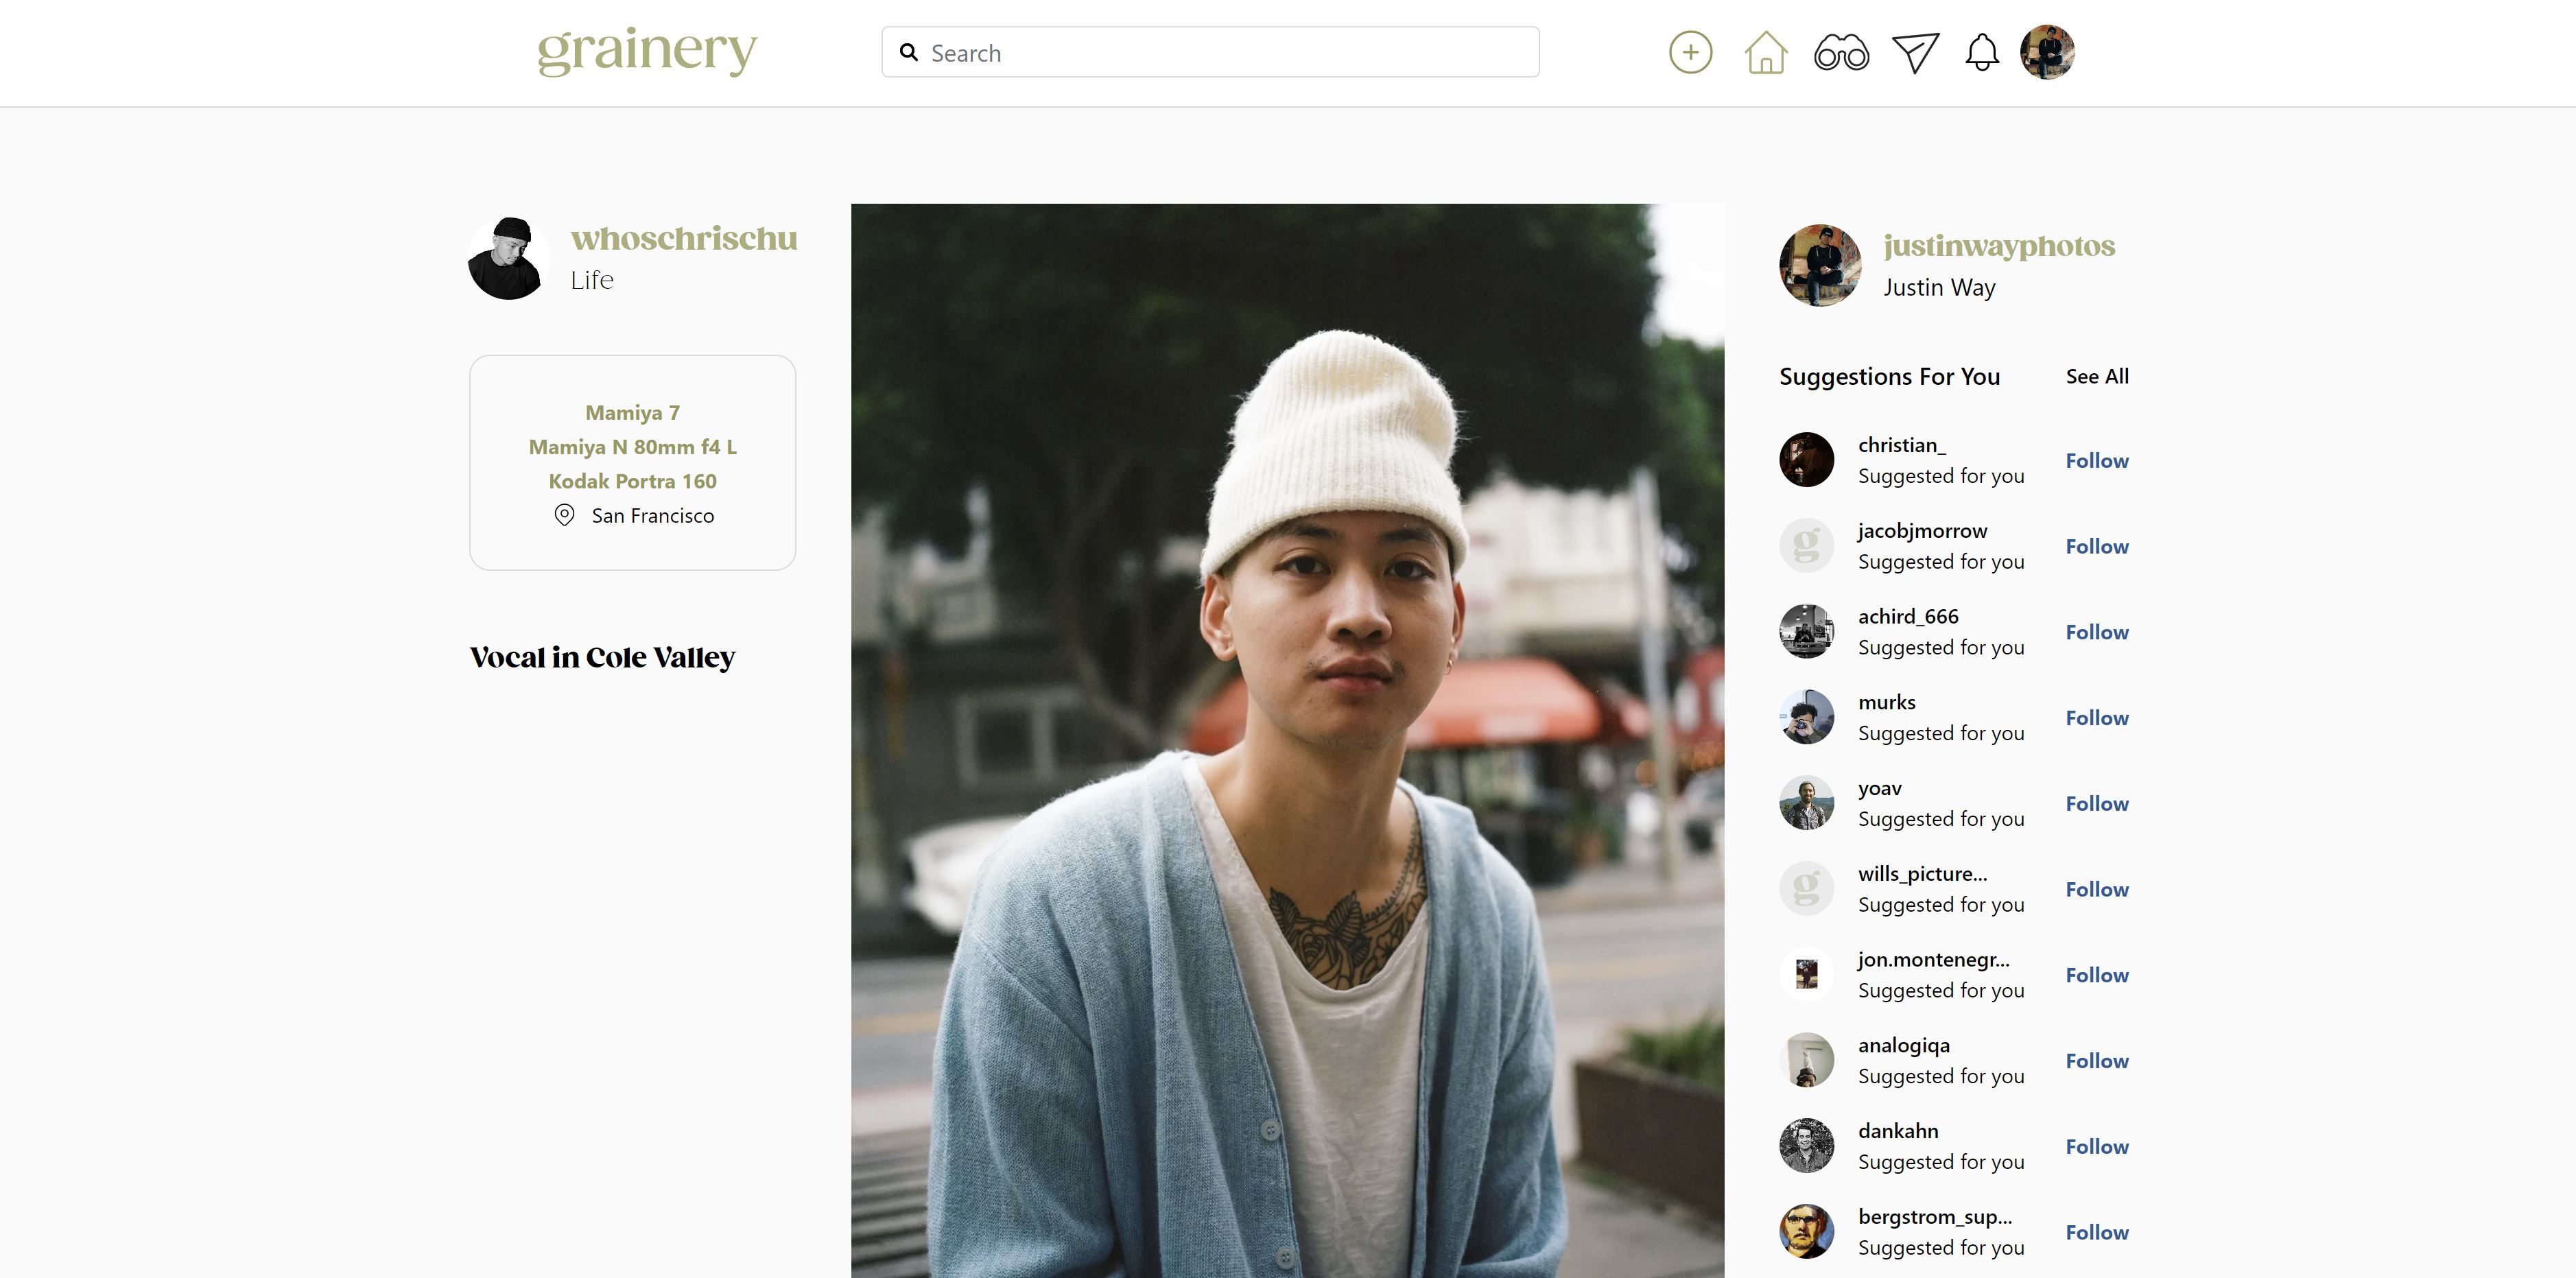2576x1278 pixels.
Task: Click the create/add post icon
Action: [x=1690, y=51]
